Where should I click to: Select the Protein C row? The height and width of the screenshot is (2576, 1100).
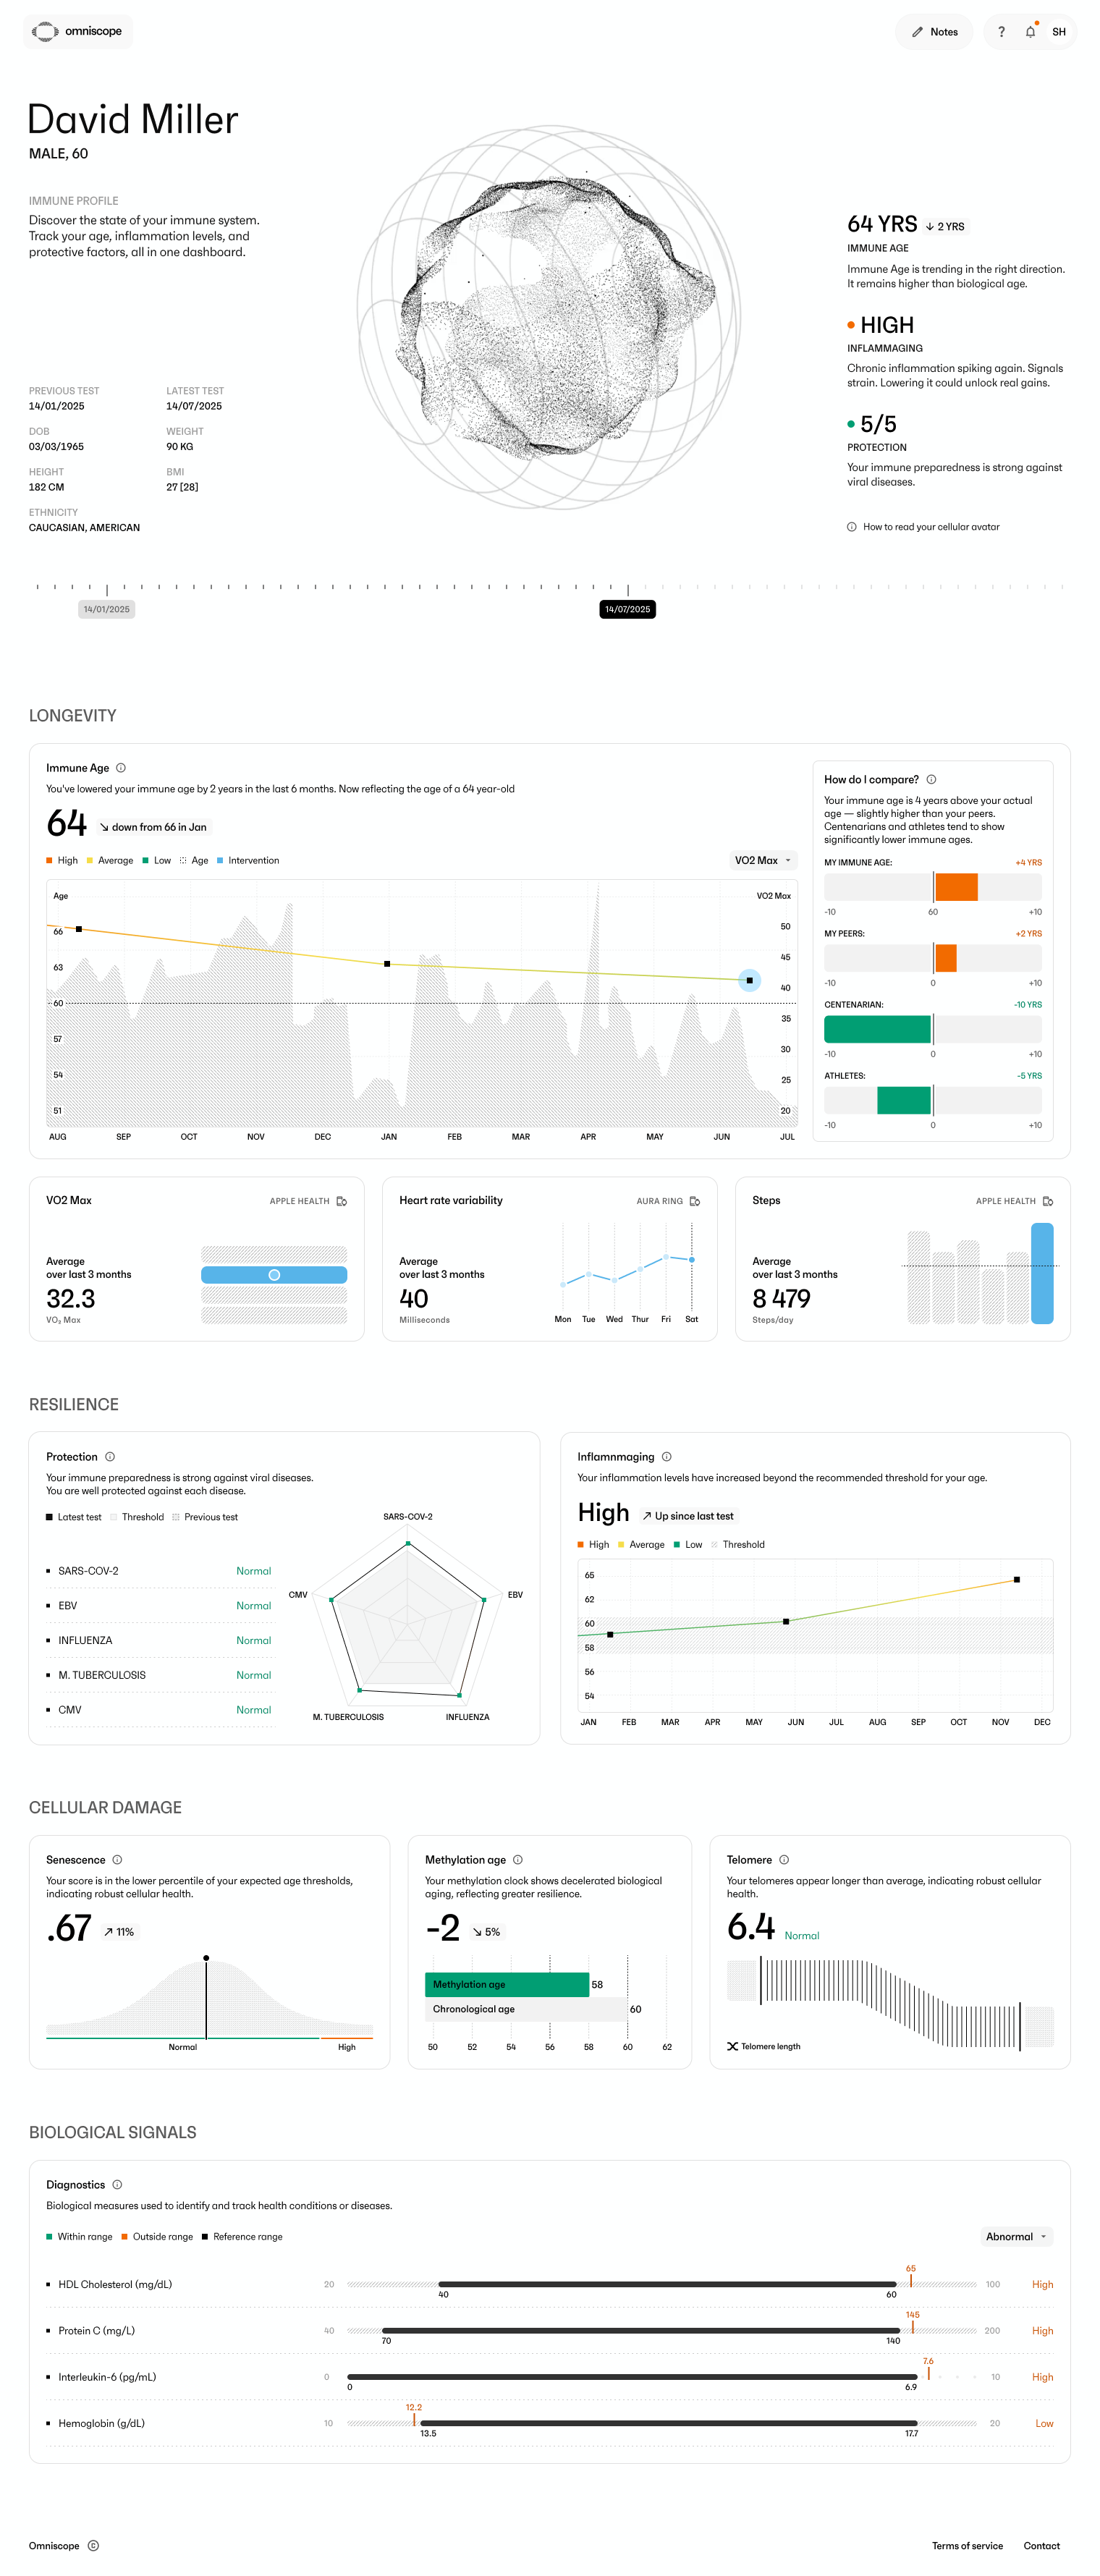(x=550, y=2331)
